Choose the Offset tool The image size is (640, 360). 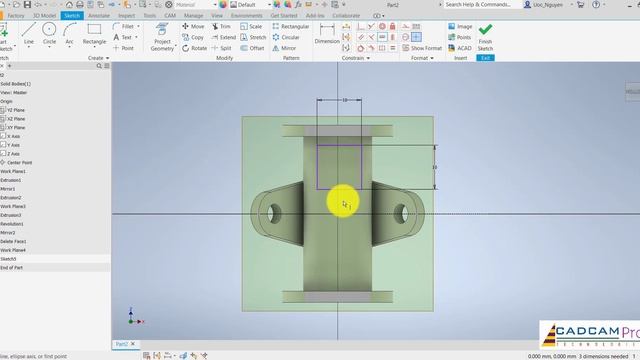pyautogui.click(x=252, y=48)
